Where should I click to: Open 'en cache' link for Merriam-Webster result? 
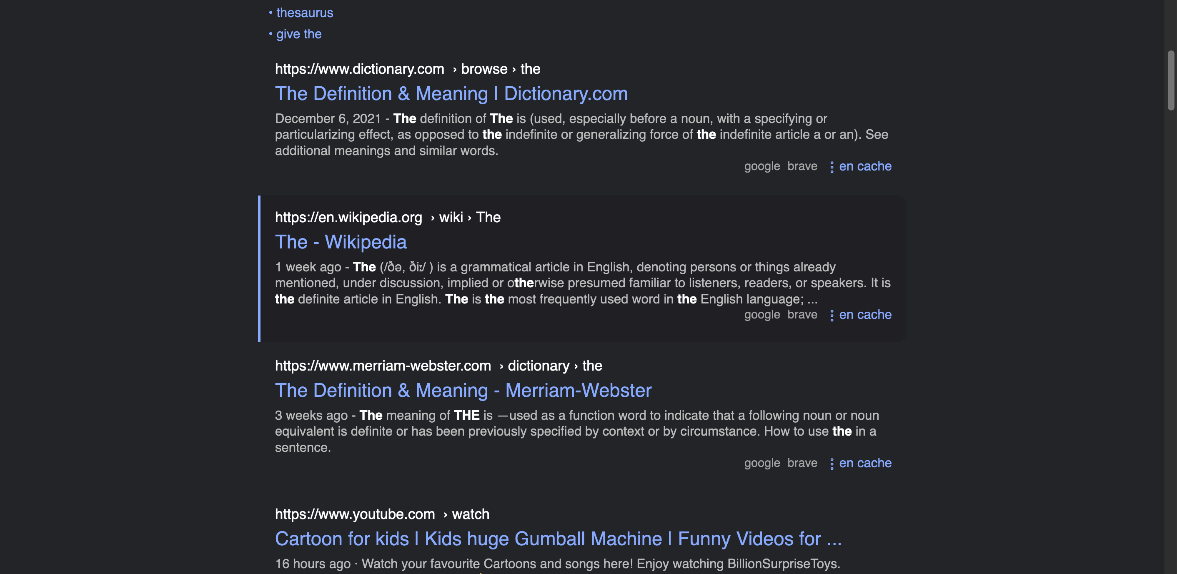(x=865, y=464)
